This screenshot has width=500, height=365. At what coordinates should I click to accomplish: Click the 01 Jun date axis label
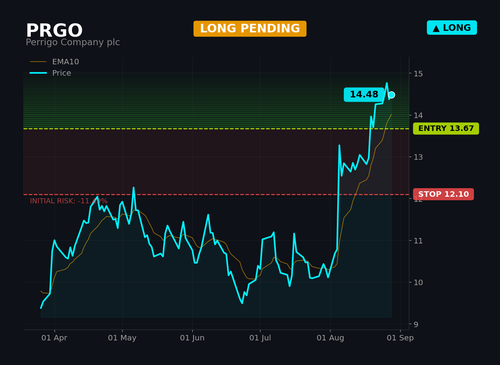pos(192,338)
